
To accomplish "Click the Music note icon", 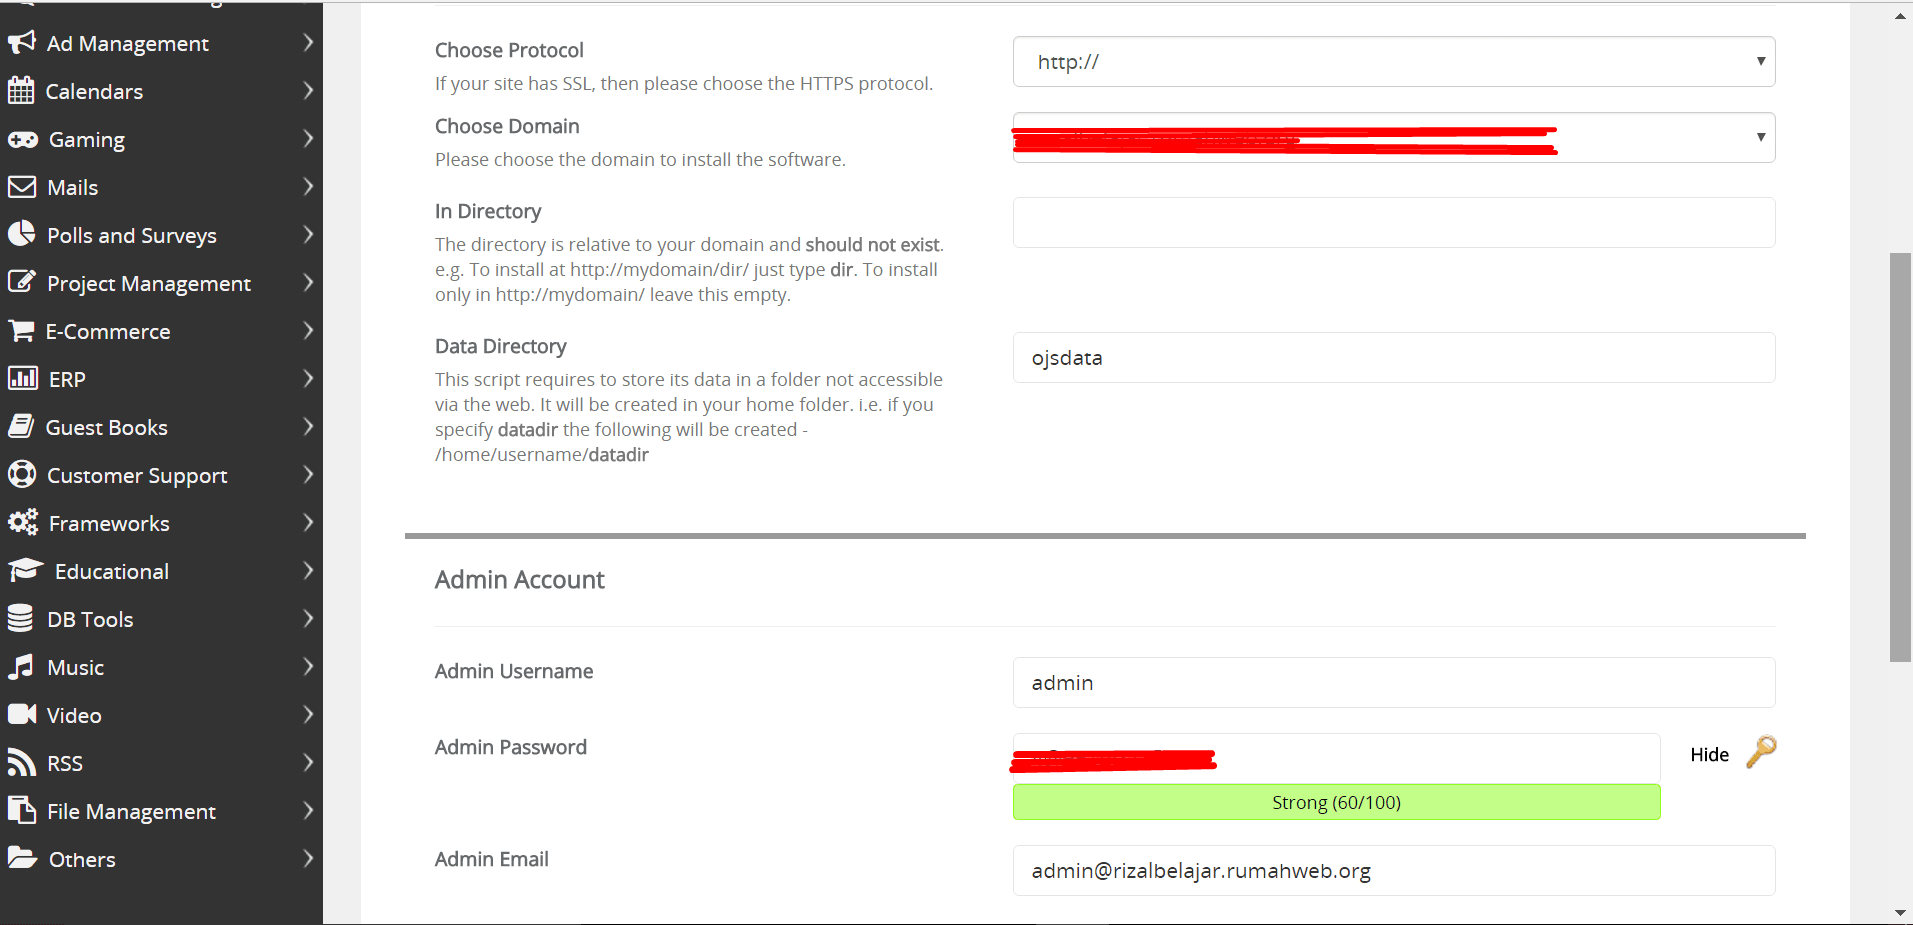I will [x=20, y=667].
